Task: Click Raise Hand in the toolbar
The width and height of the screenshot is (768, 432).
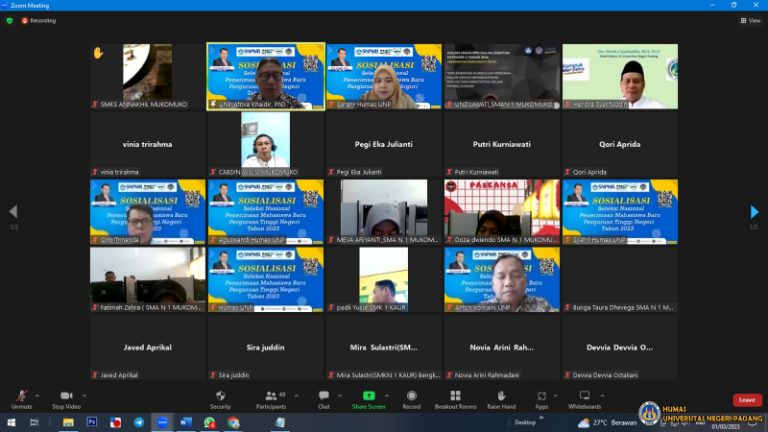Action: [501, 400]
